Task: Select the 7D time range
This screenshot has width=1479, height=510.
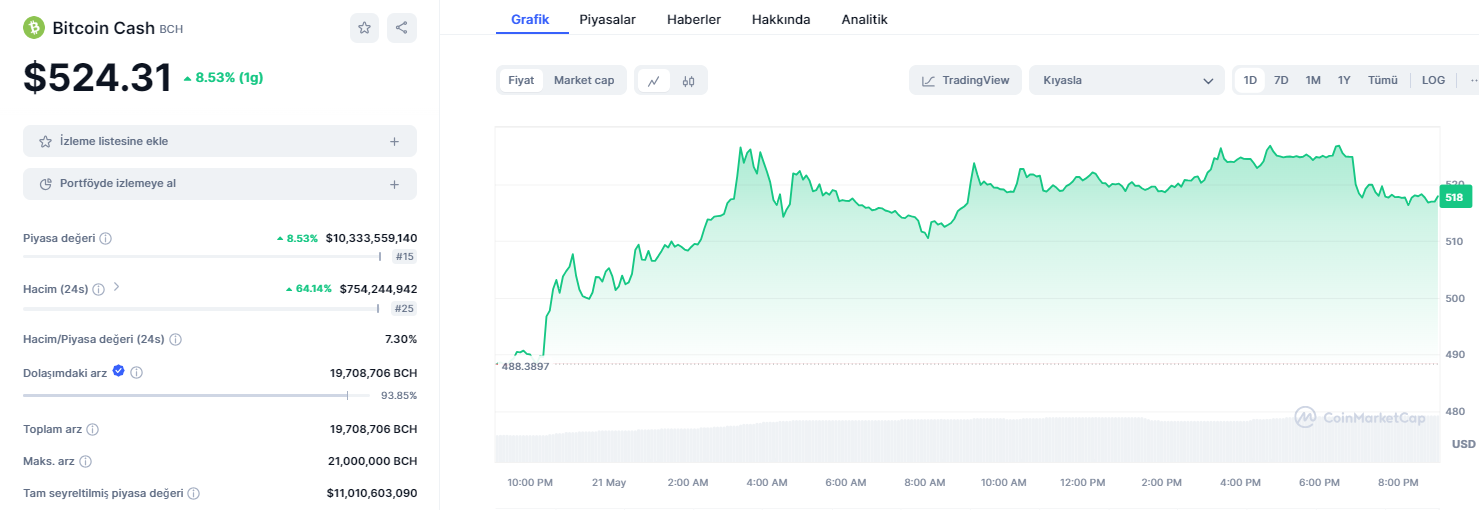Action: (x=1281, y=80)
